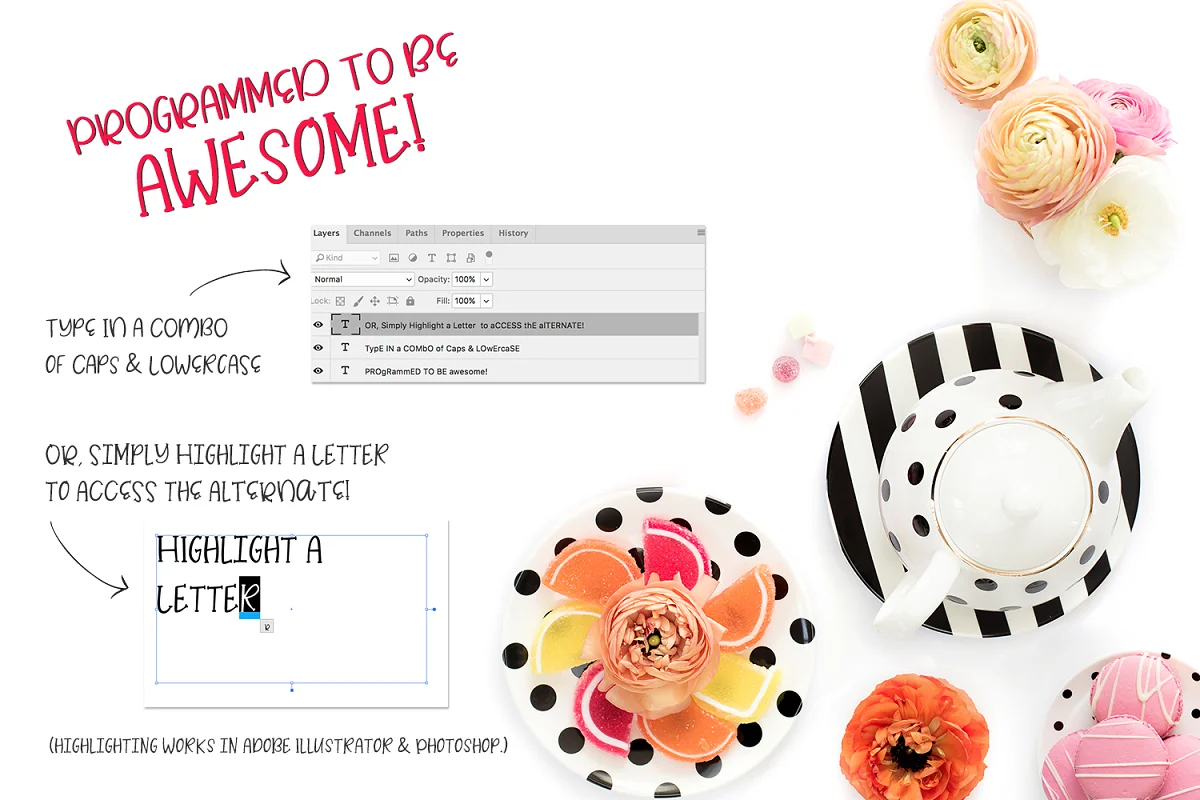Filter layers by type (T) icon
Screen dimensions: 1200x800
pyautogui.click(x=432, y=258)
